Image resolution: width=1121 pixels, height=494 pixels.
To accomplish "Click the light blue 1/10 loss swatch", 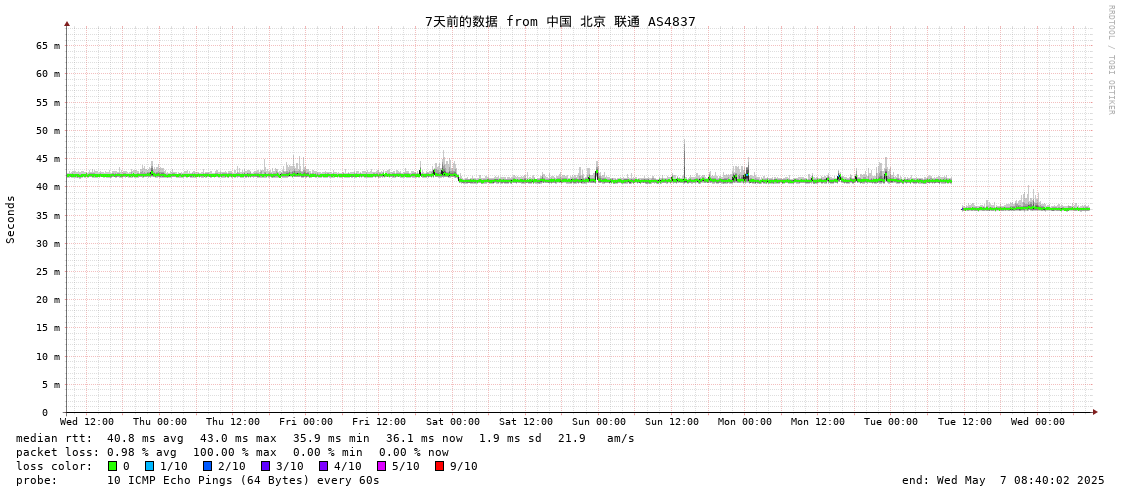I will (150, 466).
